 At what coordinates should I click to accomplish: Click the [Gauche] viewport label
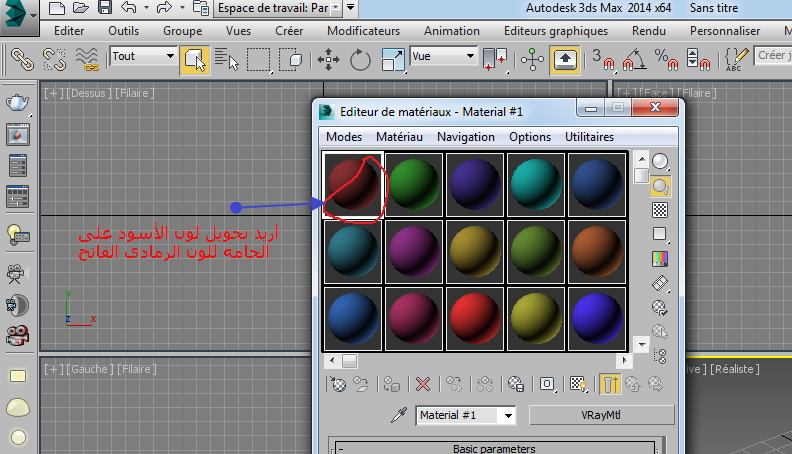(x=89, y=369)
